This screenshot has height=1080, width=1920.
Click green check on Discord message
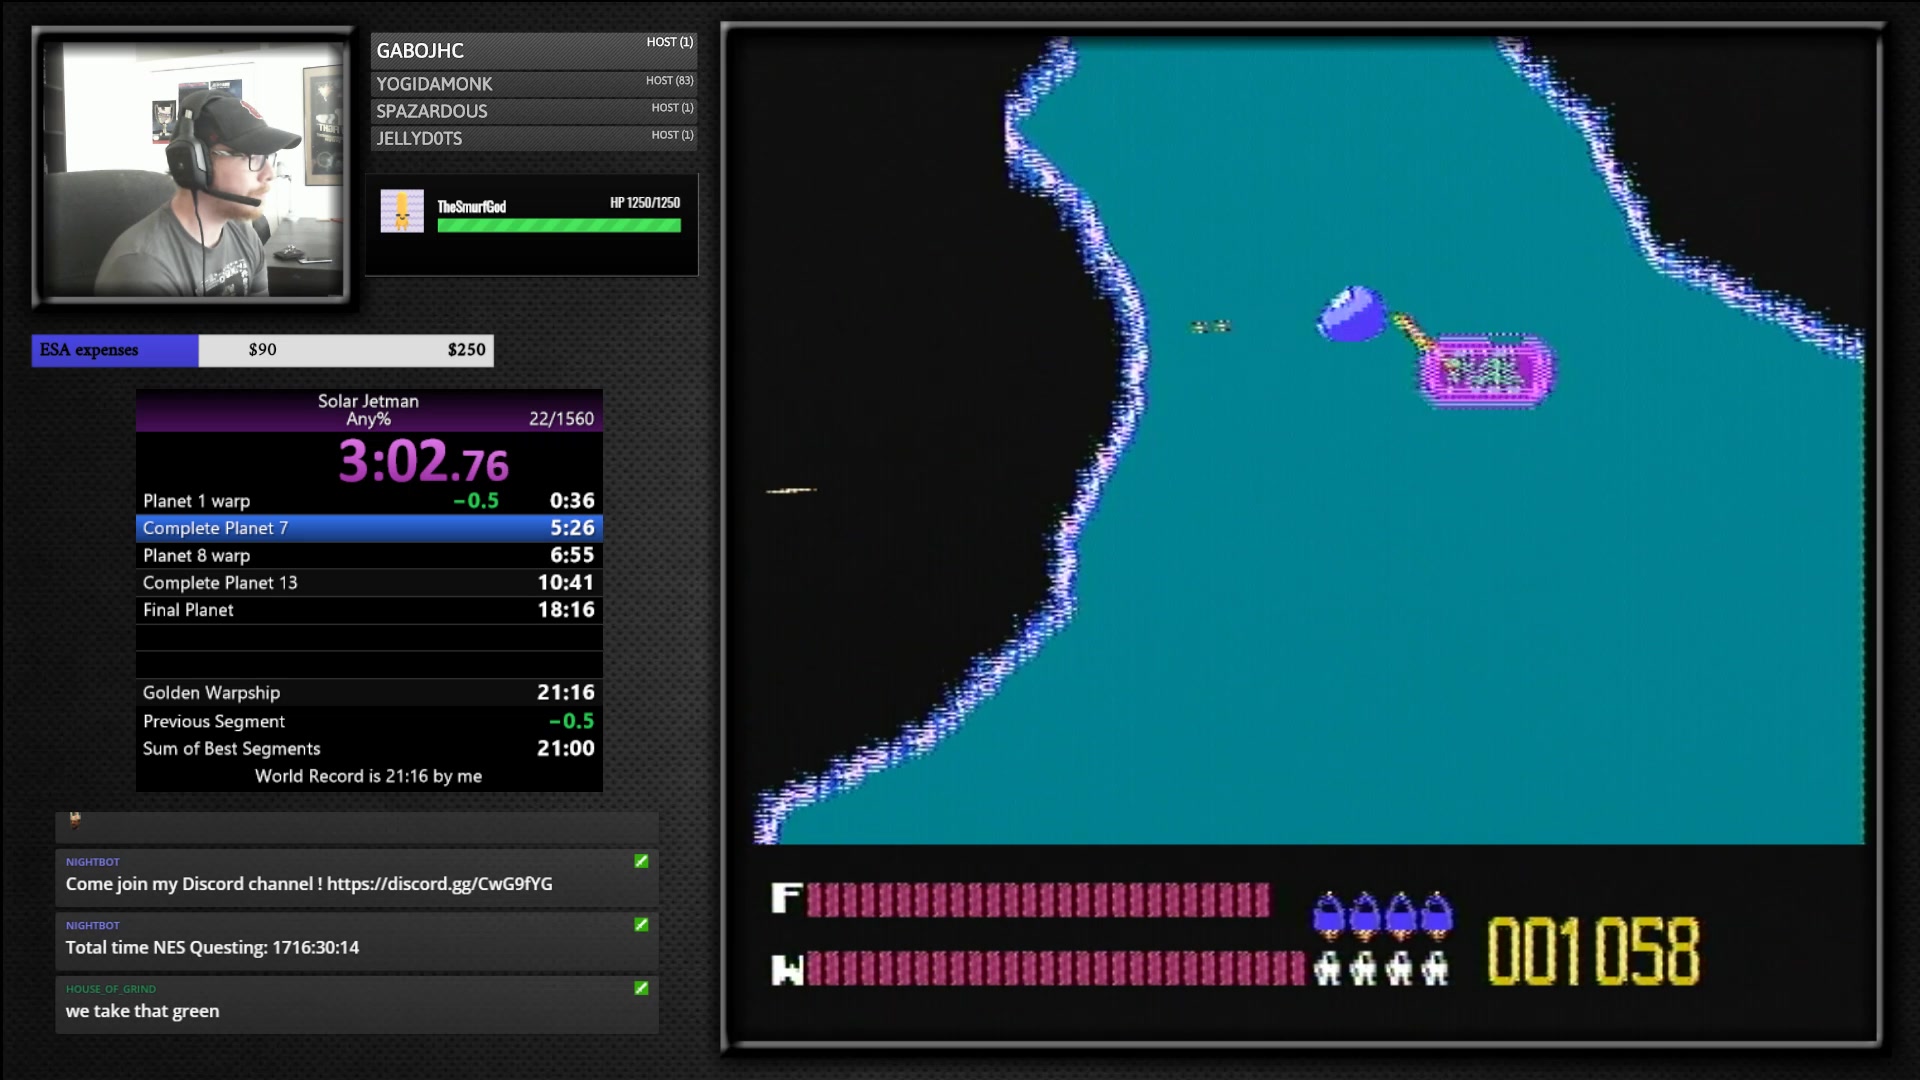(641, 861)
